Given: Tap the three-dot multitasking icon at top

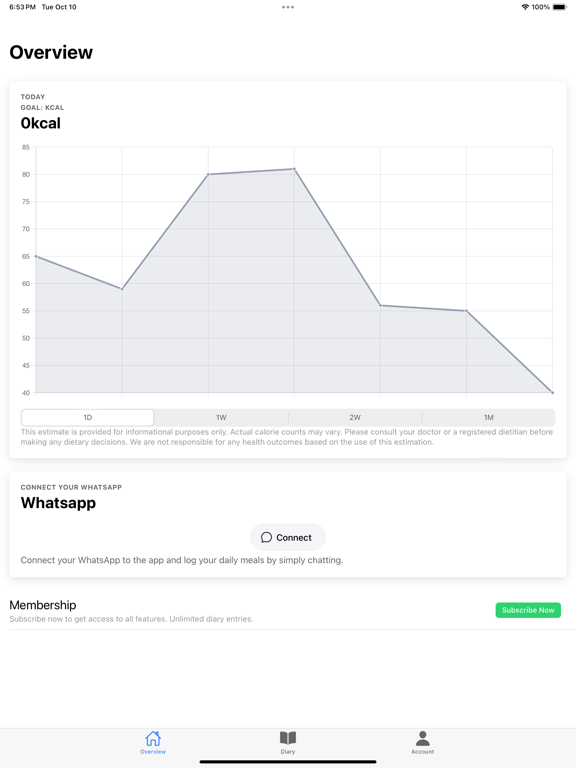Looking at the screenshot, I should pos(288,7).
